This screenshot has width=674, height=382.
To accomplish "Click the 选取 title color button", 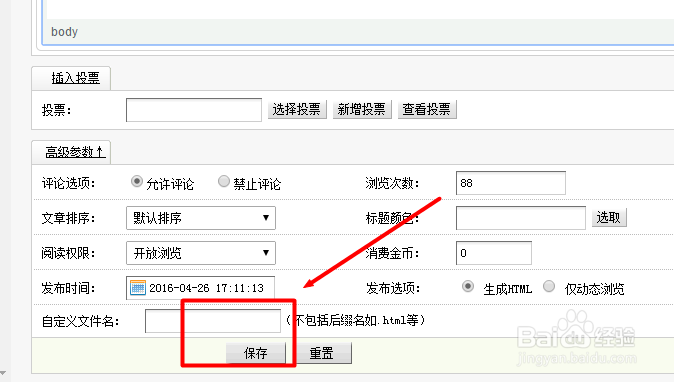I will click(x=609, y=218).
